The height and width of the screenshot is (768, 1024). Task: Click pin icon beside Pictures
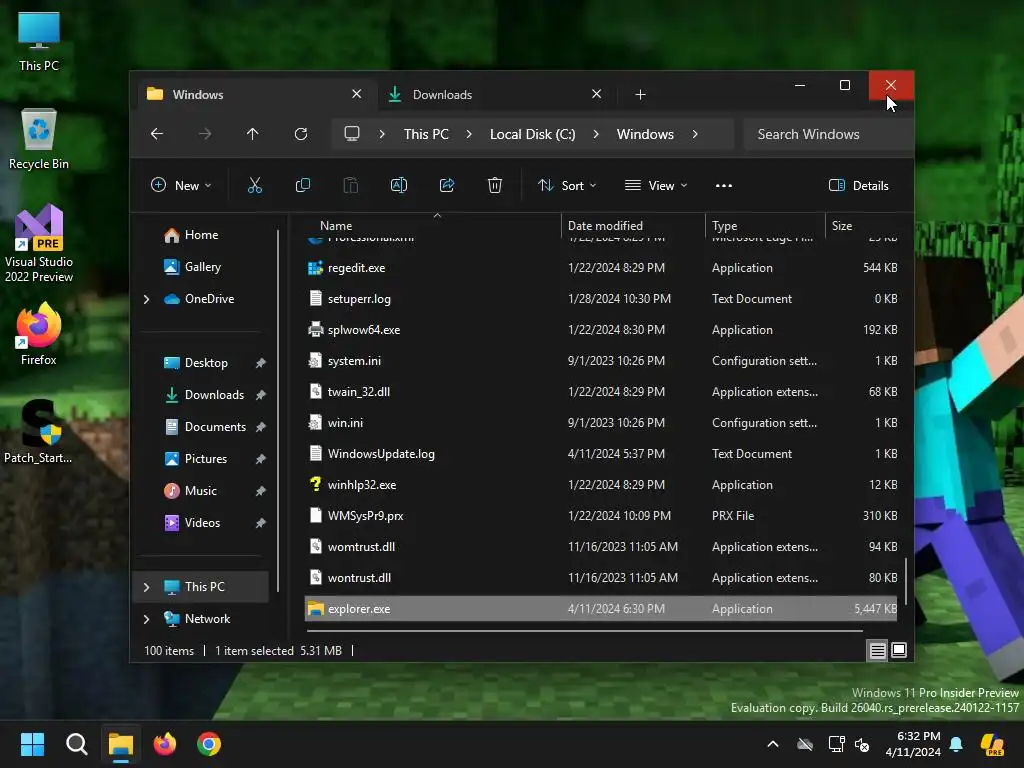[261, 459]
